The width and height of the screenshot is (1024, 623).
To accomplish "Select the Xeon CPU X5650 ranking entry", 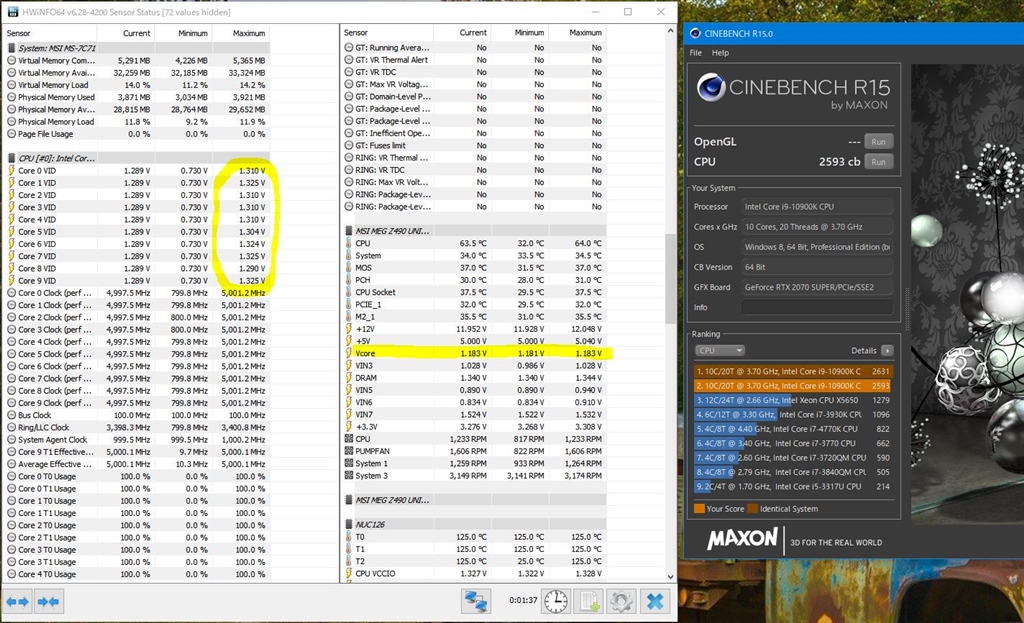I will click(x=793, y=400).
